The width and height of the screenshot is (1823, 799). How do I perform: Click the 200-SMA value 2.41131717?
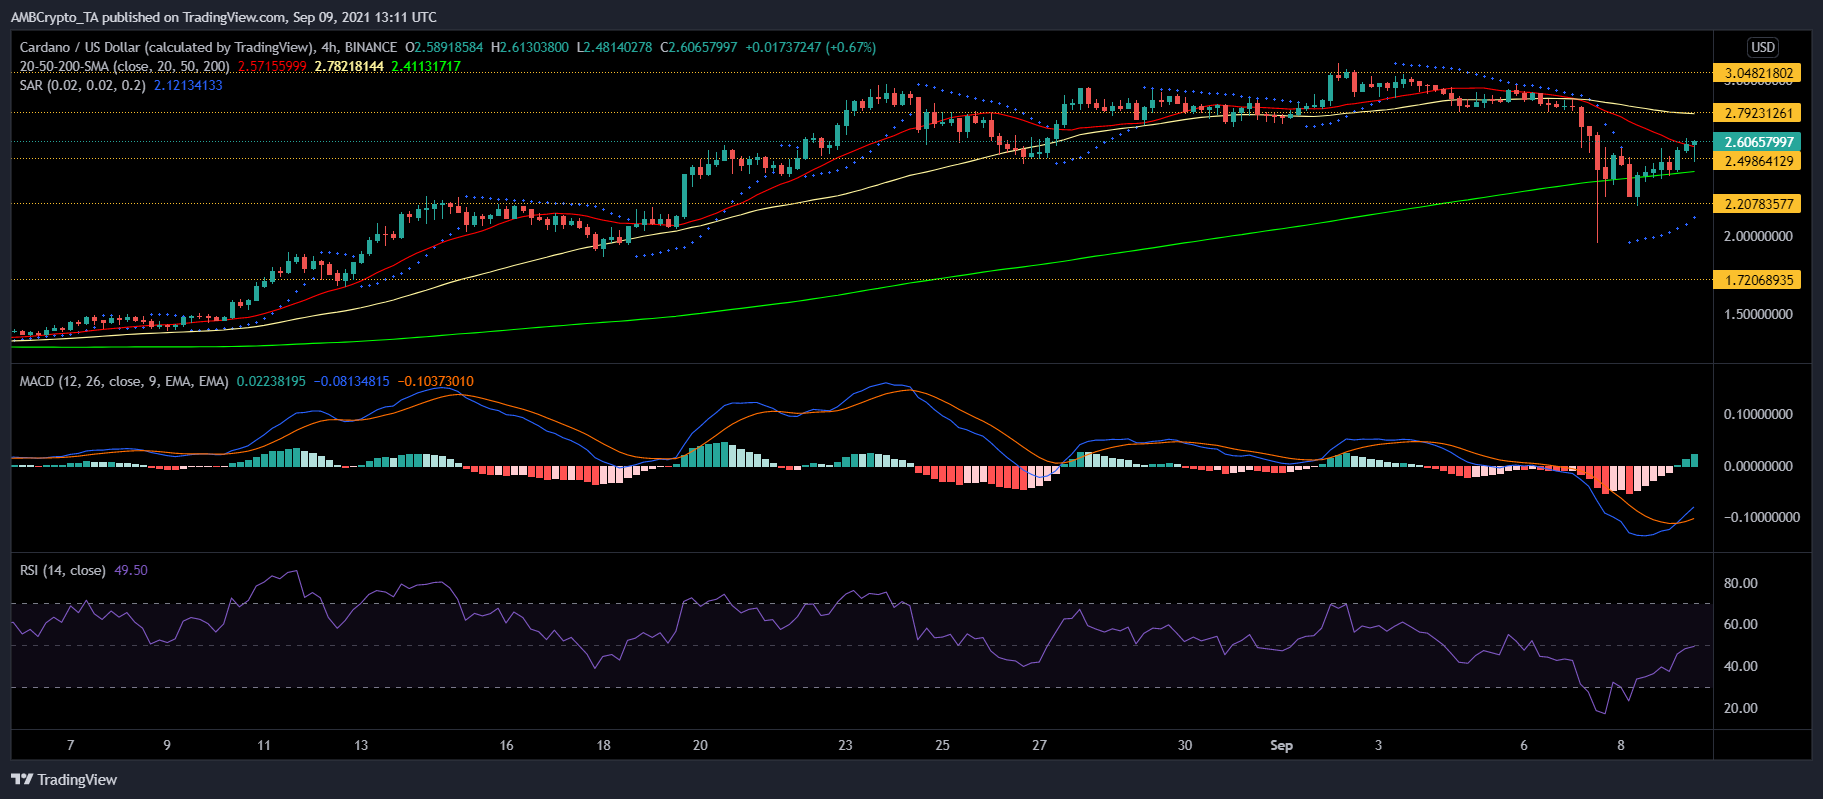pos(426,66)
